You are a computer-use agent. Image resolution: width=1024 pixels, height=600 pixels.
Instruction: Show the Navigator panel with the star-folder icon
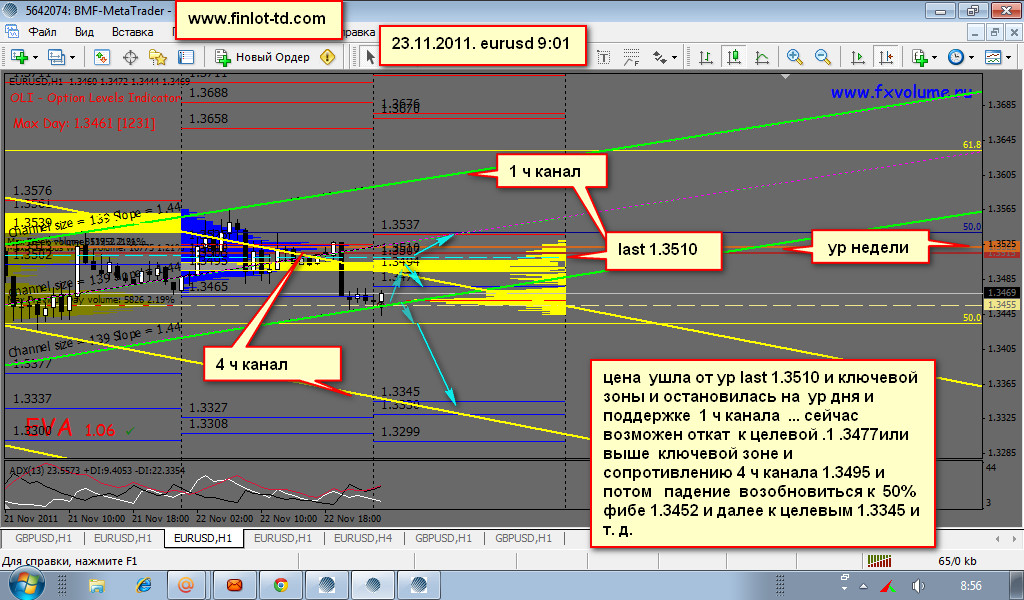(158, 57)
